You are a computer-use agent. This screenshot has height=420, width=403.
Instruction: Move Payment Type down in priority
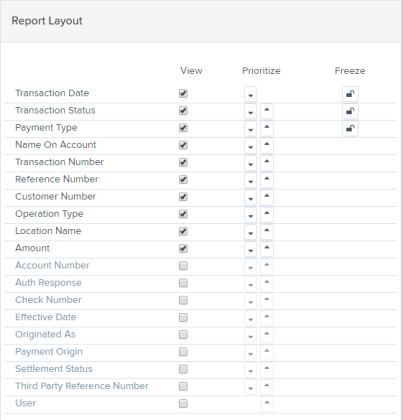250,129
